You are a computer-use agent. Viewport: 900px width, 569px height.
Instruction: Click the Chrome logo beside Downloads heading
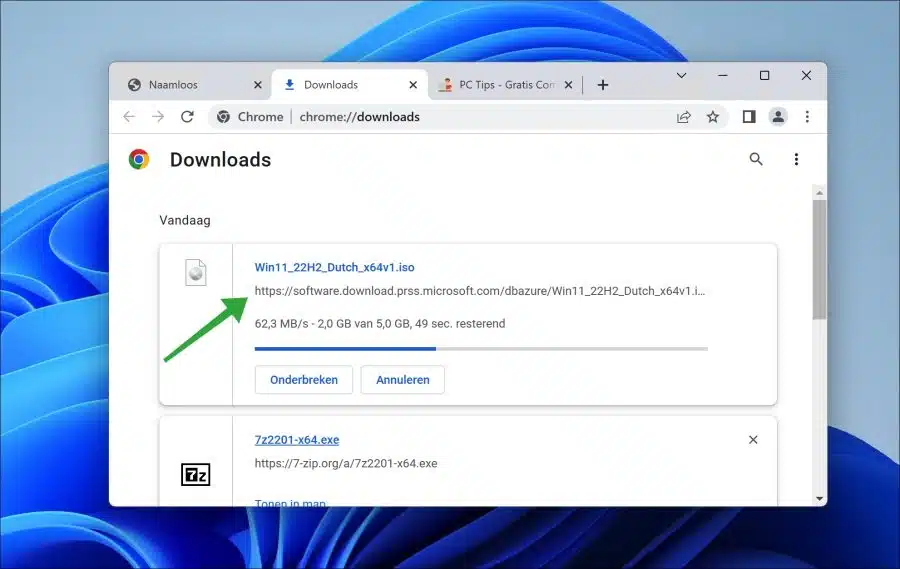tap(139, 159)
